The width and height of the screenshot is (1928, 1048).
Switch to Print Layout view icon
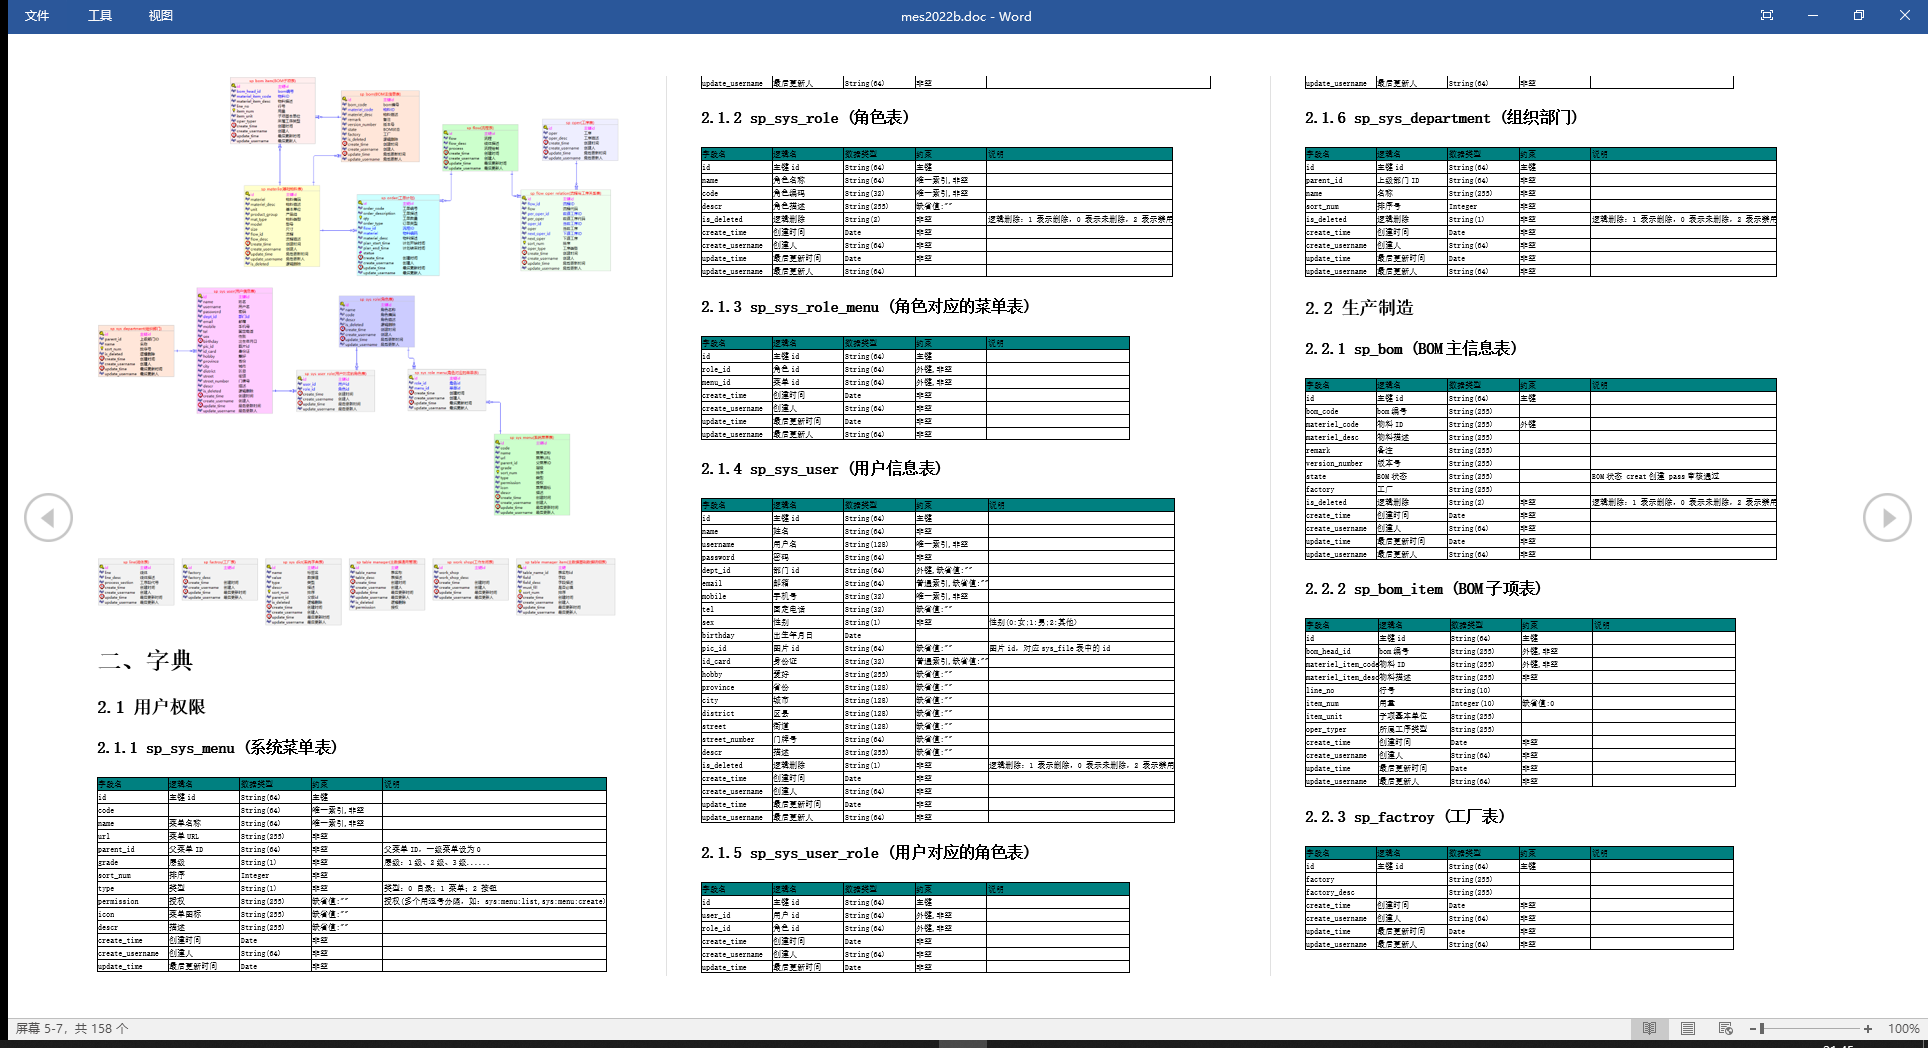click(x=1688, y=1028)
